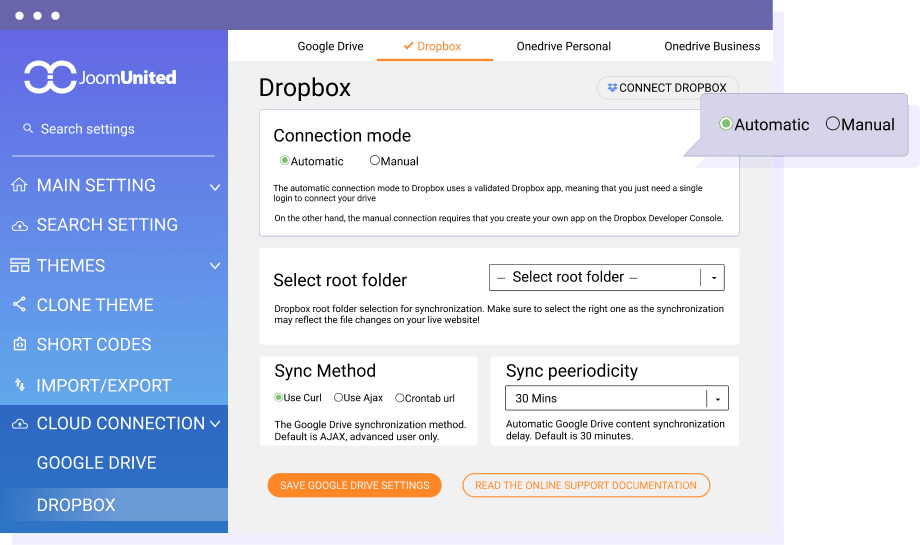920x545 pixels.
Task: Click the Short Codes icon
Action: point(20,345)
